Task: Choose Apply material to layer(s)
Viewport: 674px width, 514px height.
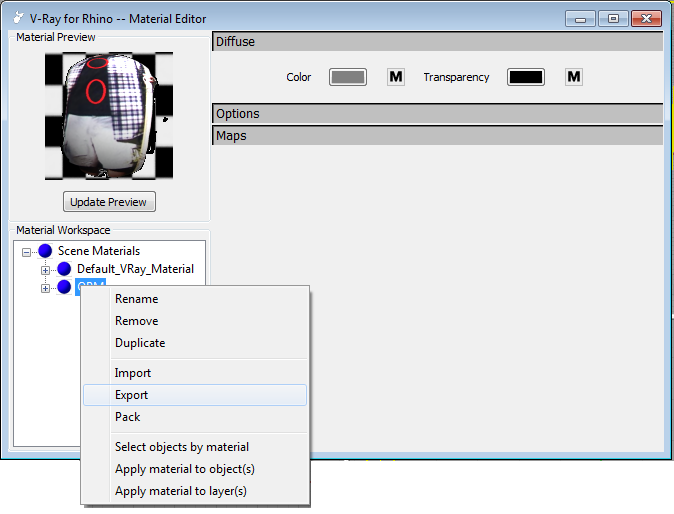Action: coord(195,491)
